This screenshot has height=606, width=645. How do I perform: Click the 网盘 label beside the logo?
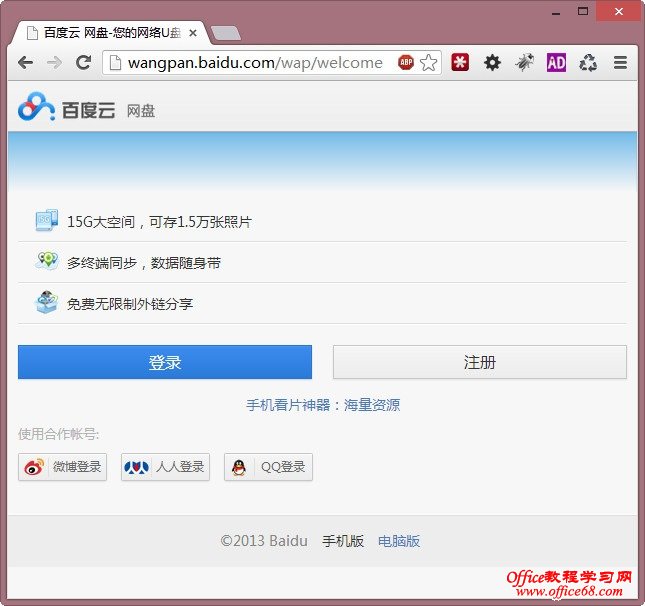pyautogui.click(x=141, y=111)
